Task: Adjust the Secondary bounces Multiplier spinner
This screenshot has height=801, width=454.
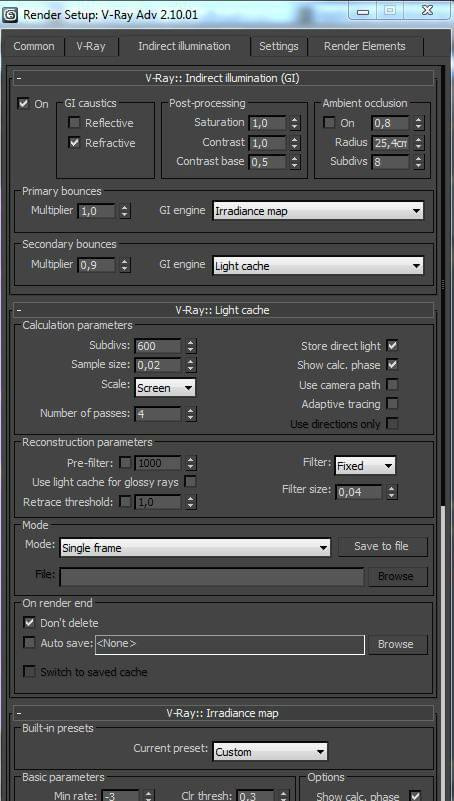Action: 125,265
